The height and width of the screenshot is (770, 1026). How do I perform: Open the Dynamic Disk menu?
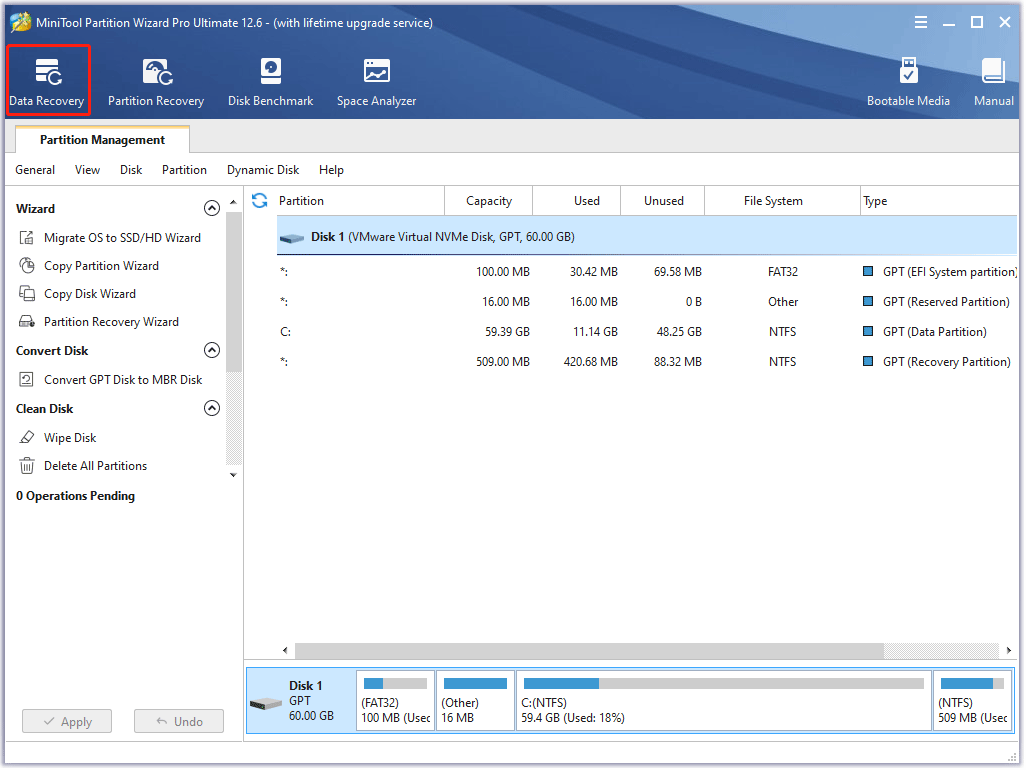[263, 170]
